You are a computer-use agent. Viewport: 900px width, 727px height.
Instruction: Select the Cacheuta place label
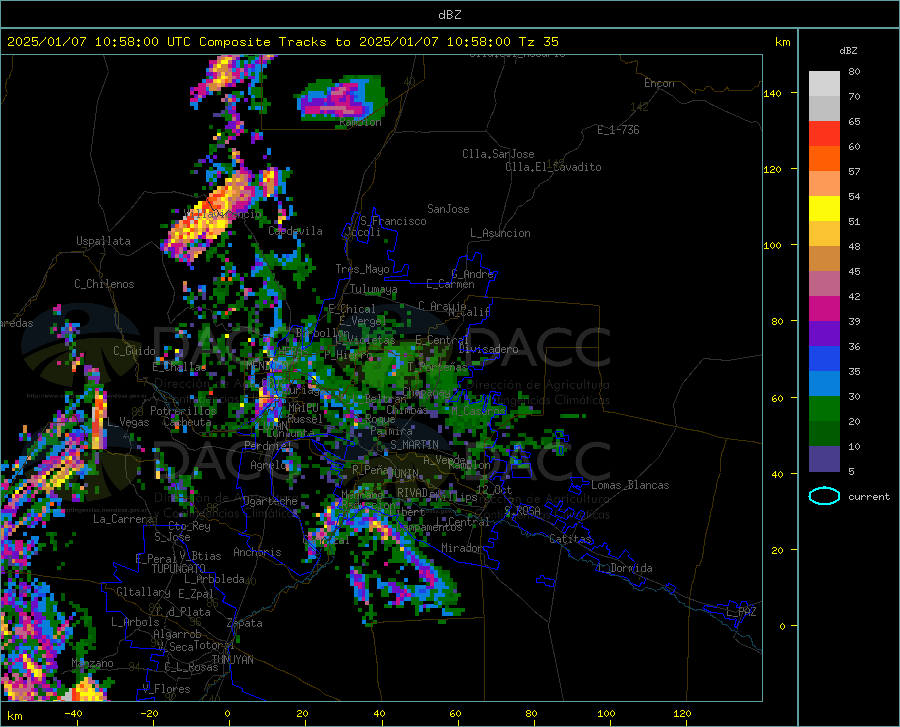[x=187, y=422]
